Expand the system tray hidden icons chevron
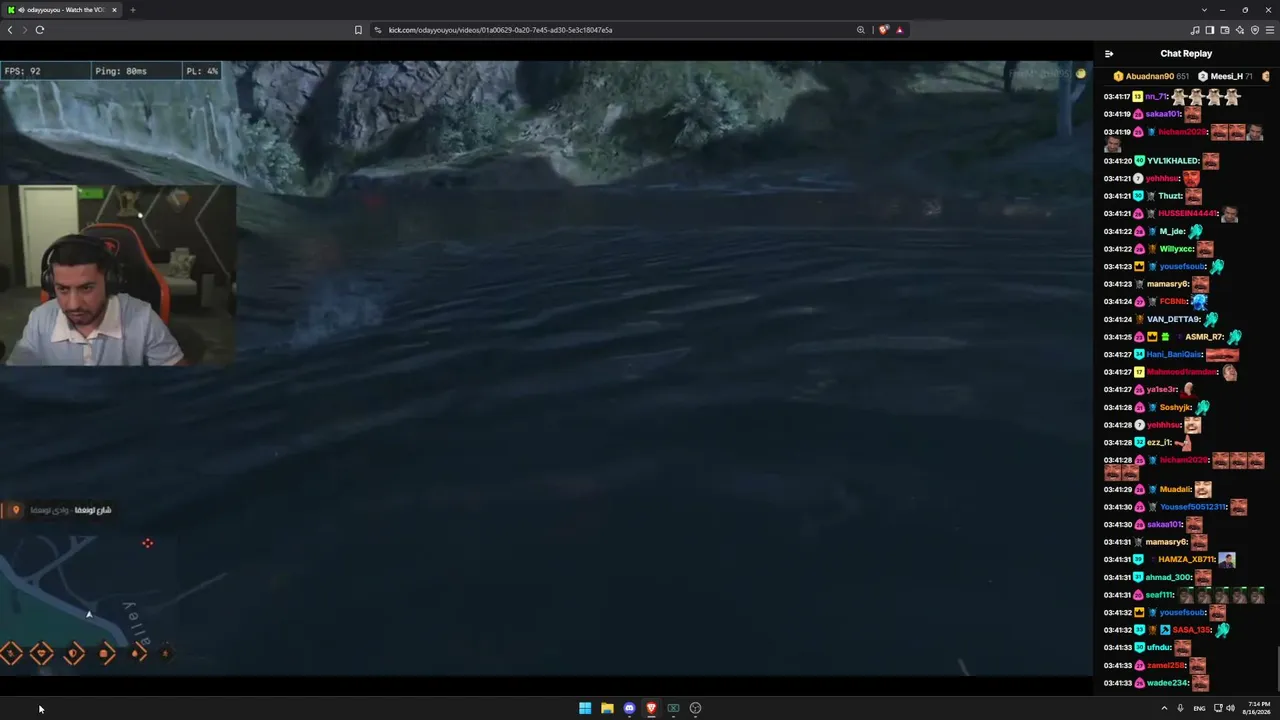 click(x=1164, y=708)
